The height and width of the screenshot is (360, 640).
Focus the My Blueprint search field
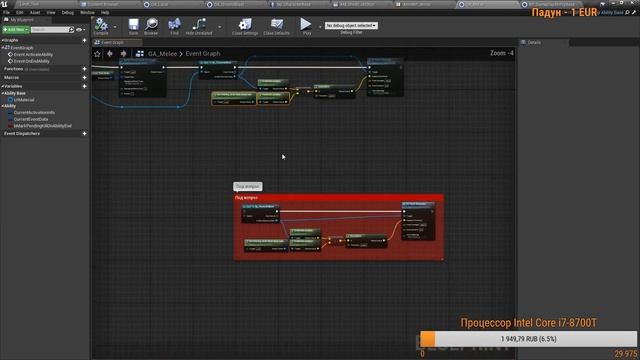(x=49, y=30)
